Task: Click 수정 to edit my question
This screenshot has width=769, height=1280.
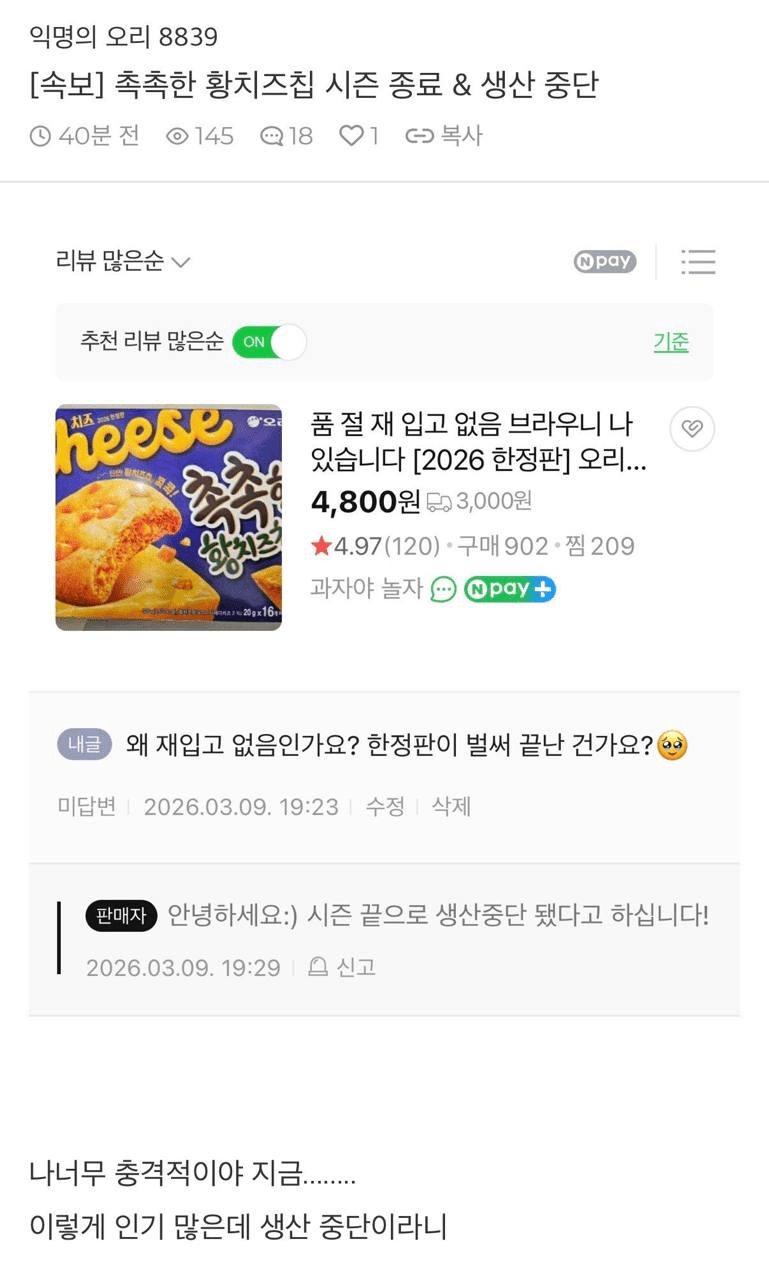Action: [385, 806]
